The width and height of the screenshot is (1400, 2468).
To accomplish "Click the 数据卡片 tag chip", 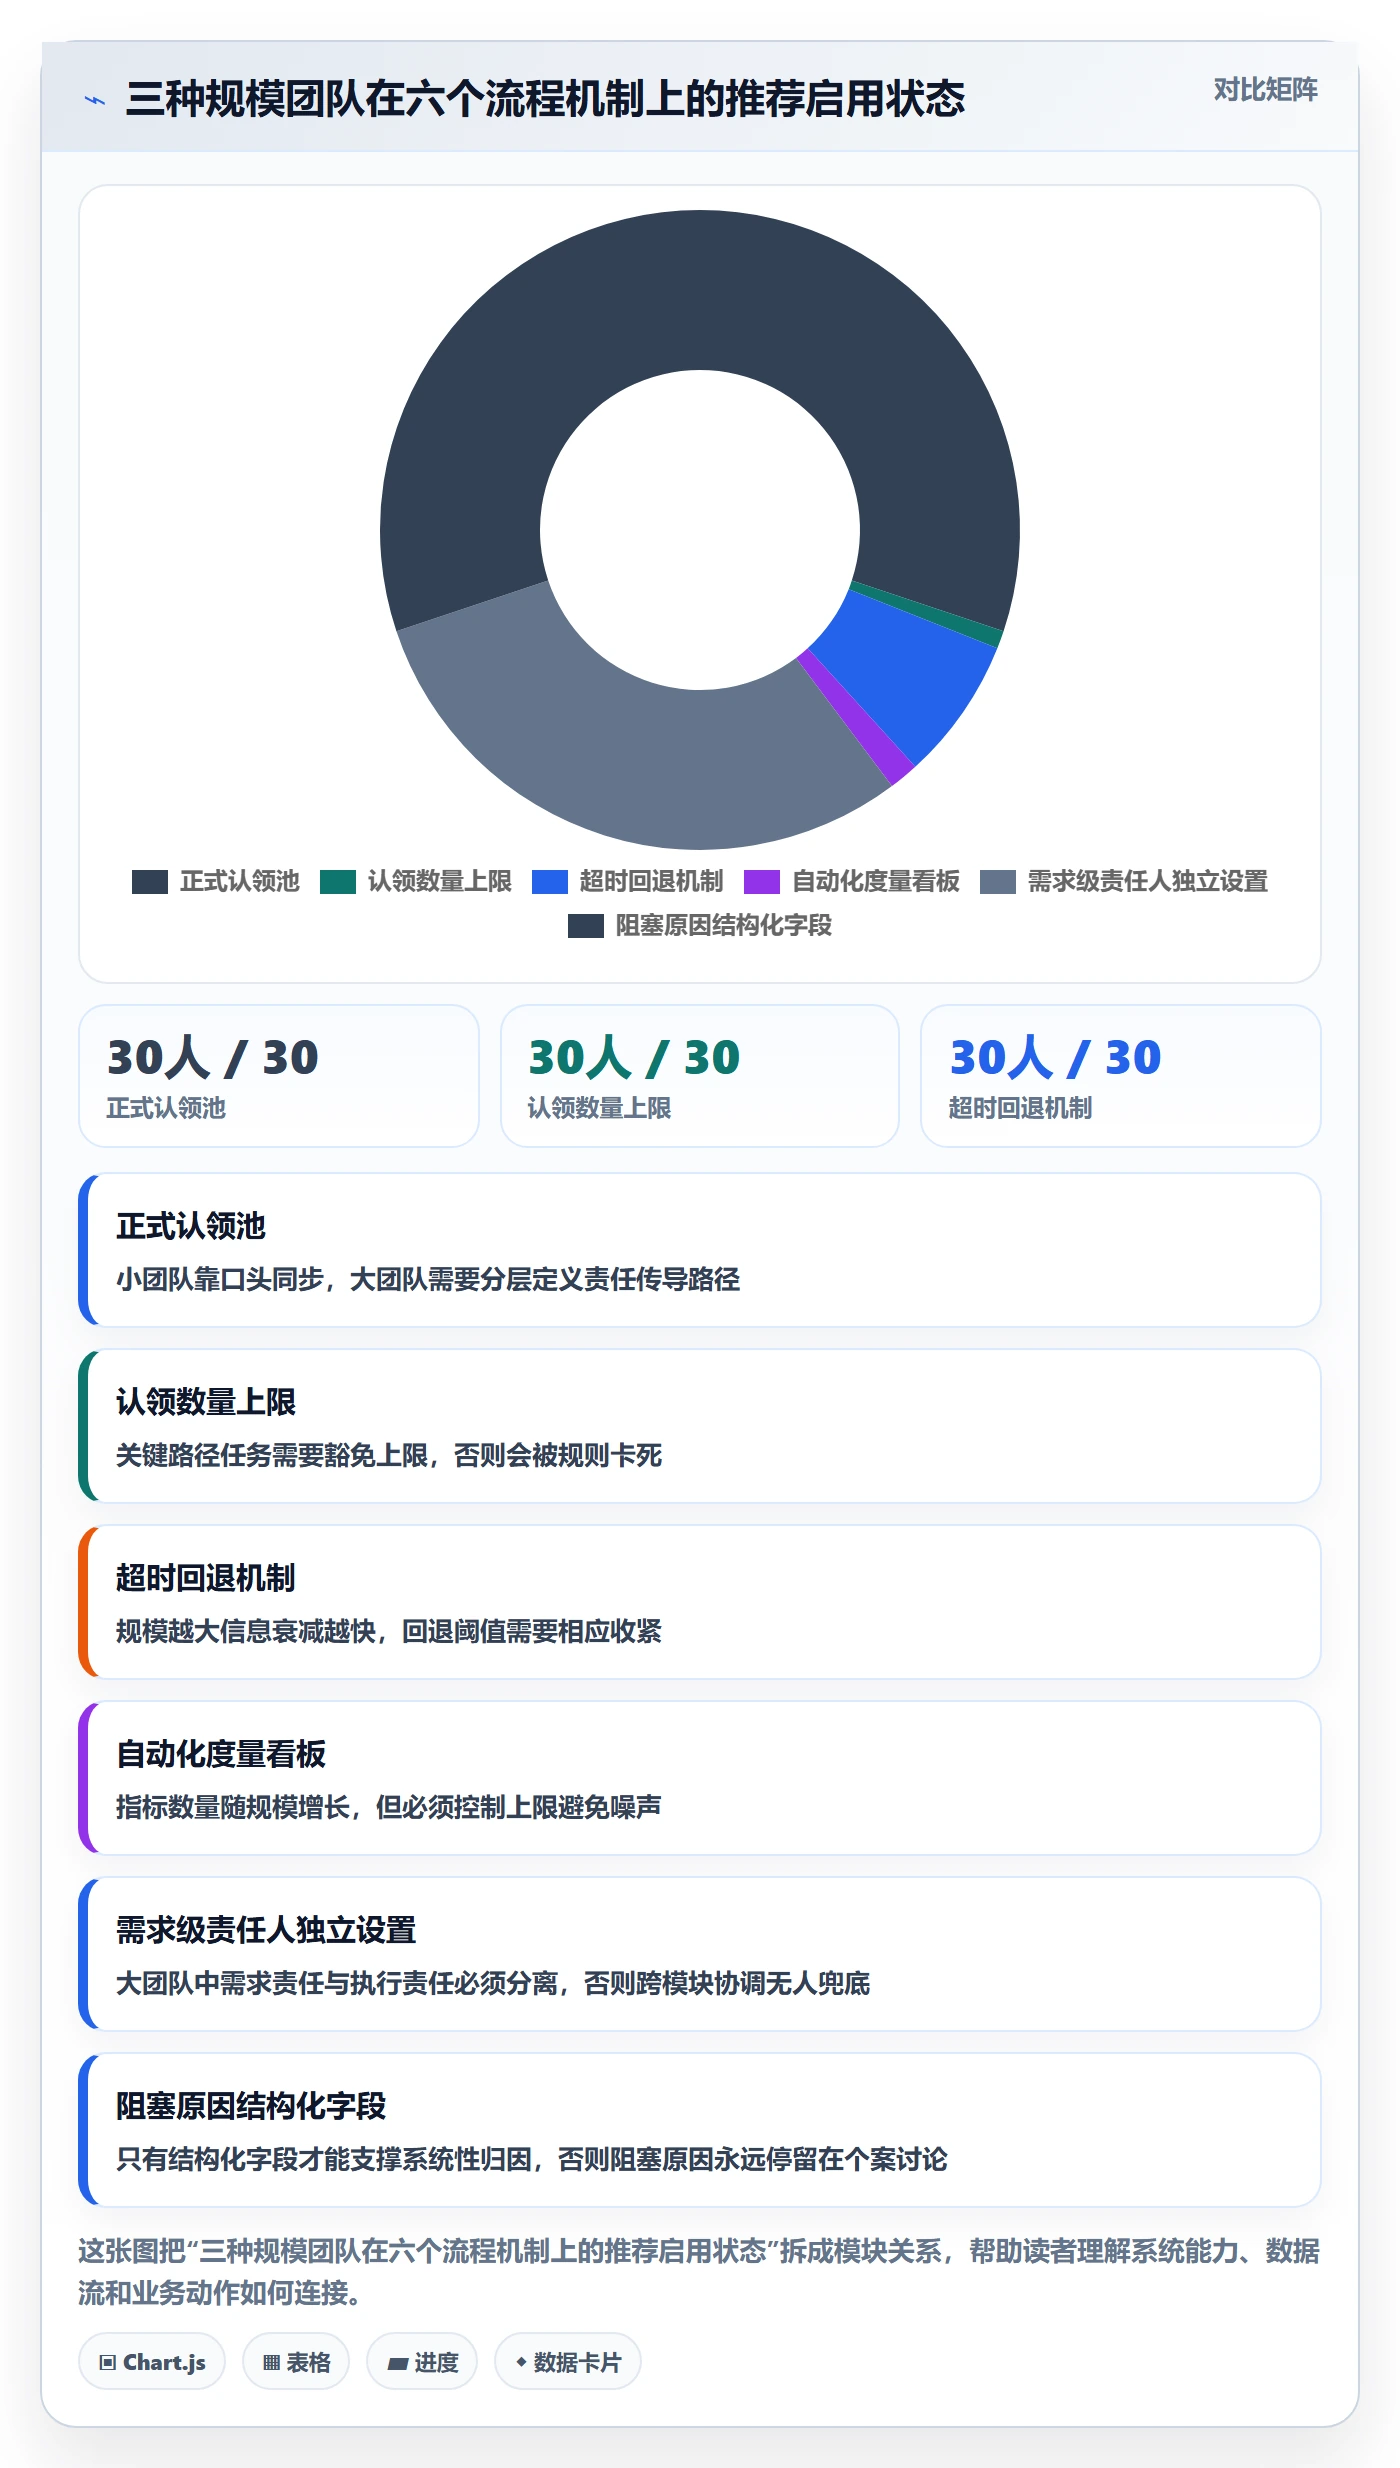I will pyautogui.click(x=568, y=2362).
